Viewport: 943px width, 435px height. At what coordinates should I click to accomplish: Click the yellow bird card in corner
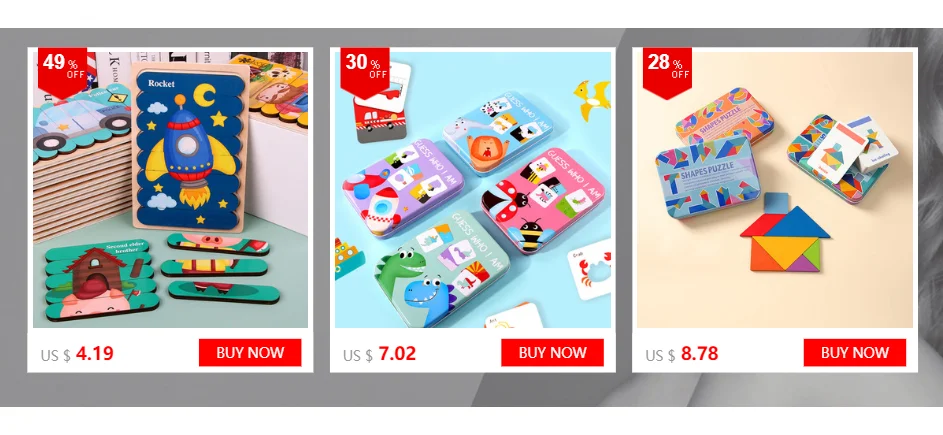point(591,98)
